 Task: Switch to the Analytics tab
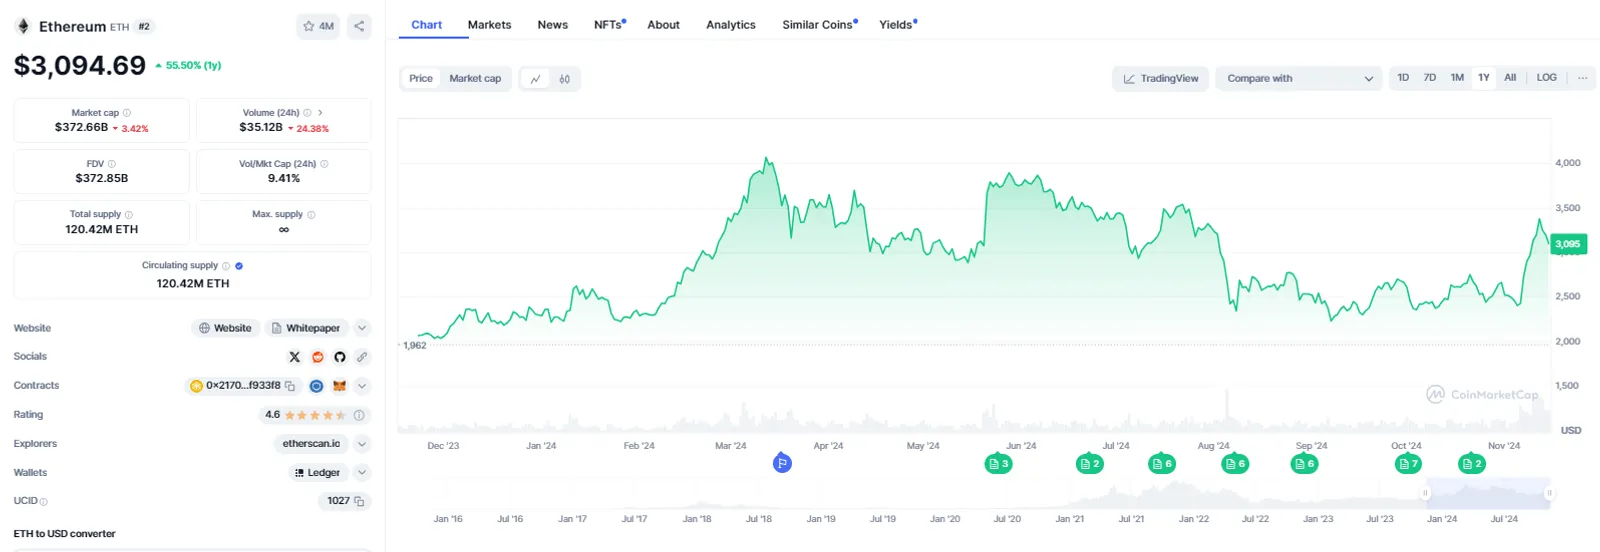point(731,25)
